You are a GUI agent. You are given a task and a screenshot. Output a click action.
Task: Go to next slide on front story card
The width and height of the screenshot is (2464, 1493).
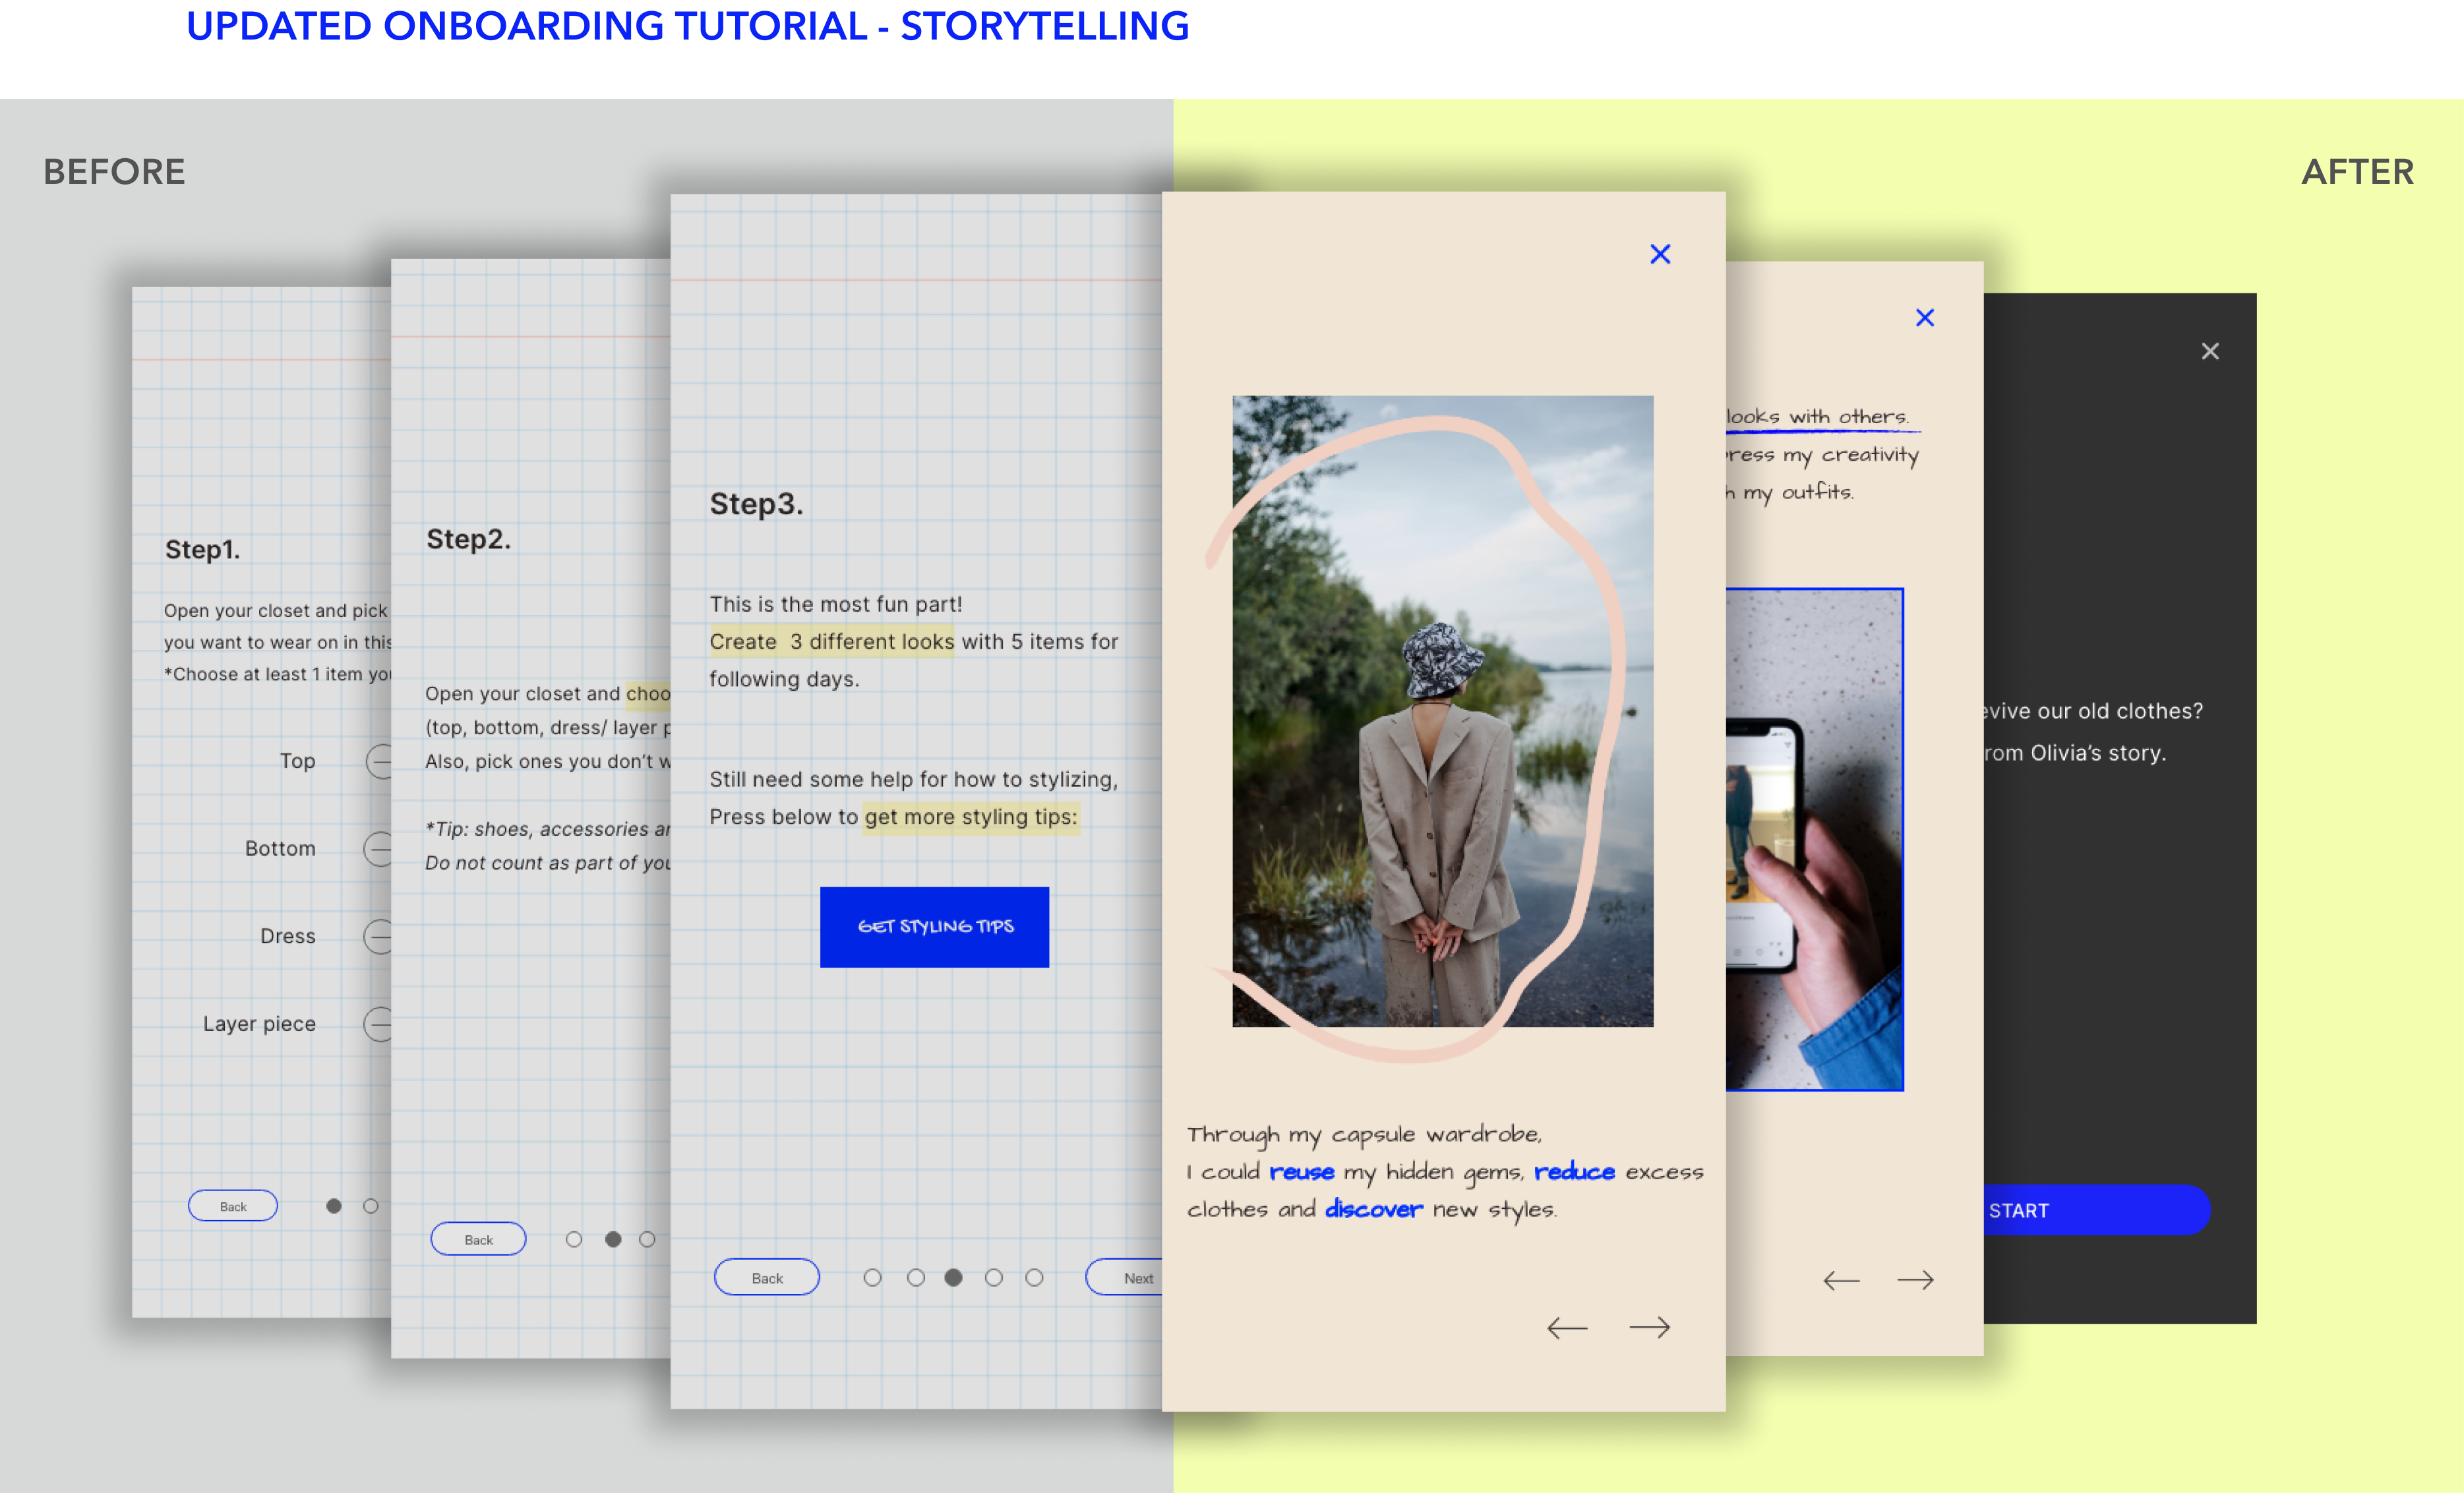(1649, 1327)
